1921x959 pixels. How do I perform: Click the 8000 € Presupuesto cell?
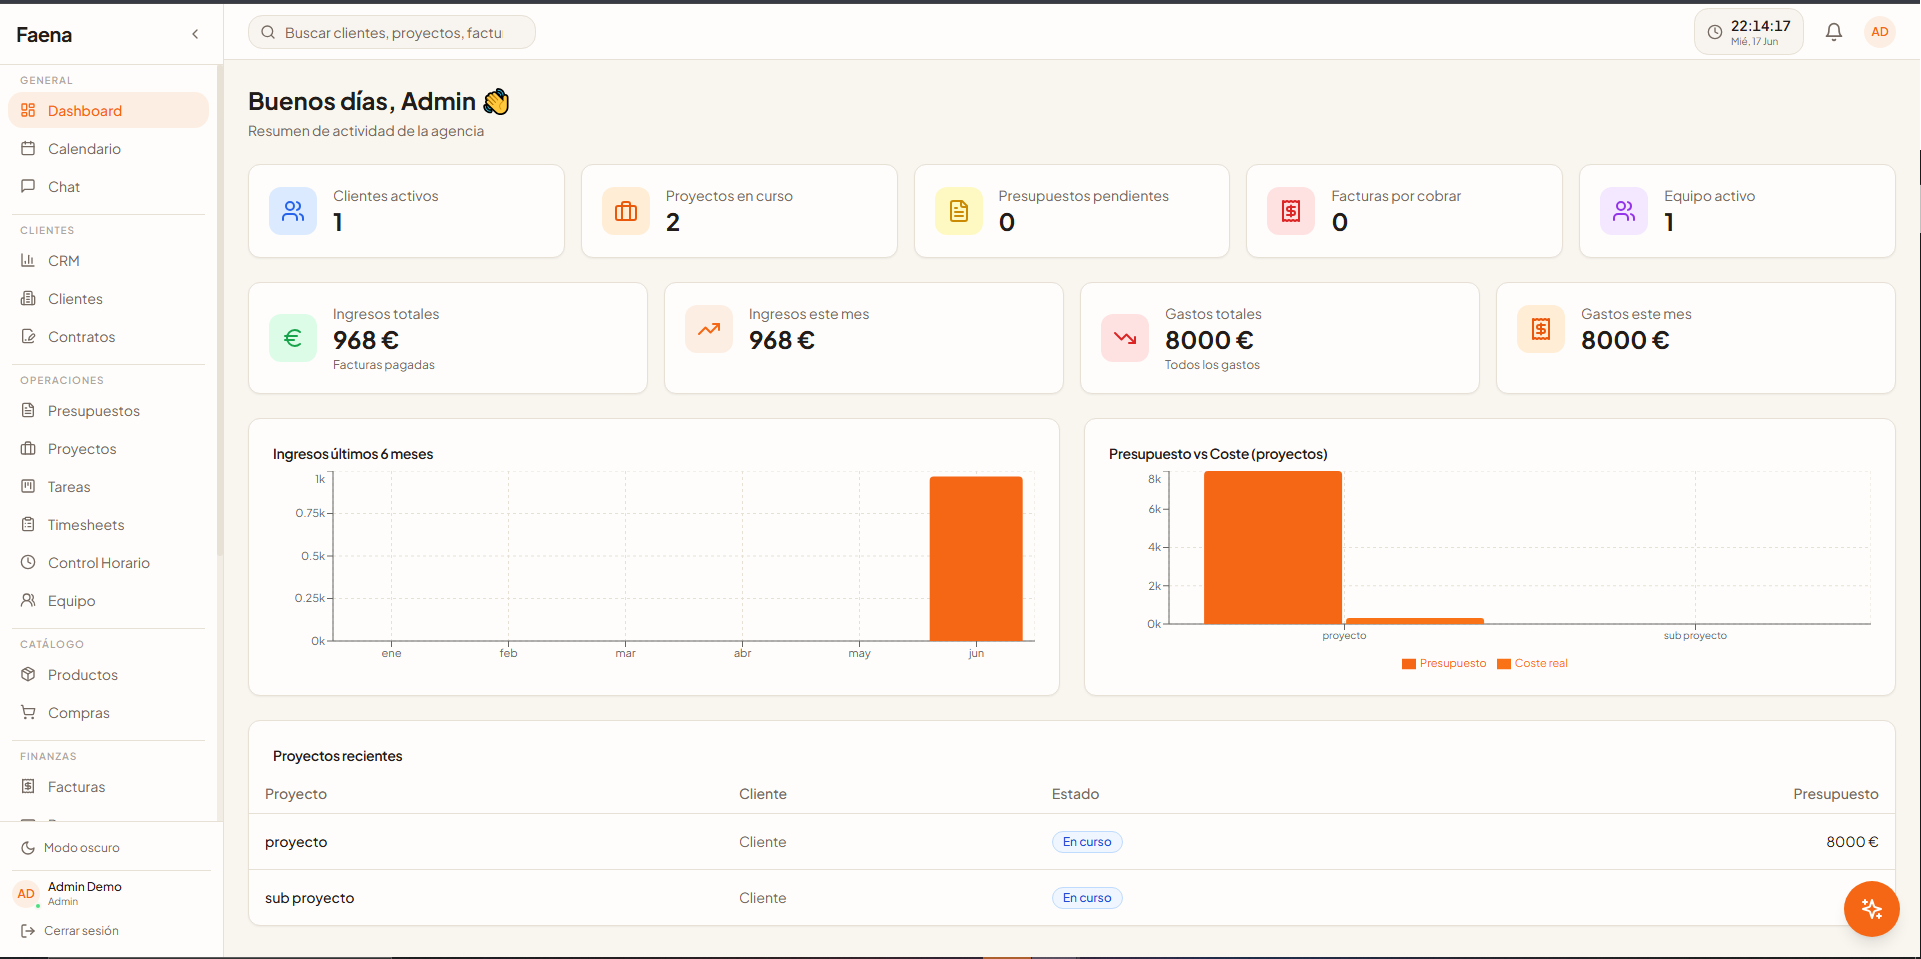(x=1852, y=842)
